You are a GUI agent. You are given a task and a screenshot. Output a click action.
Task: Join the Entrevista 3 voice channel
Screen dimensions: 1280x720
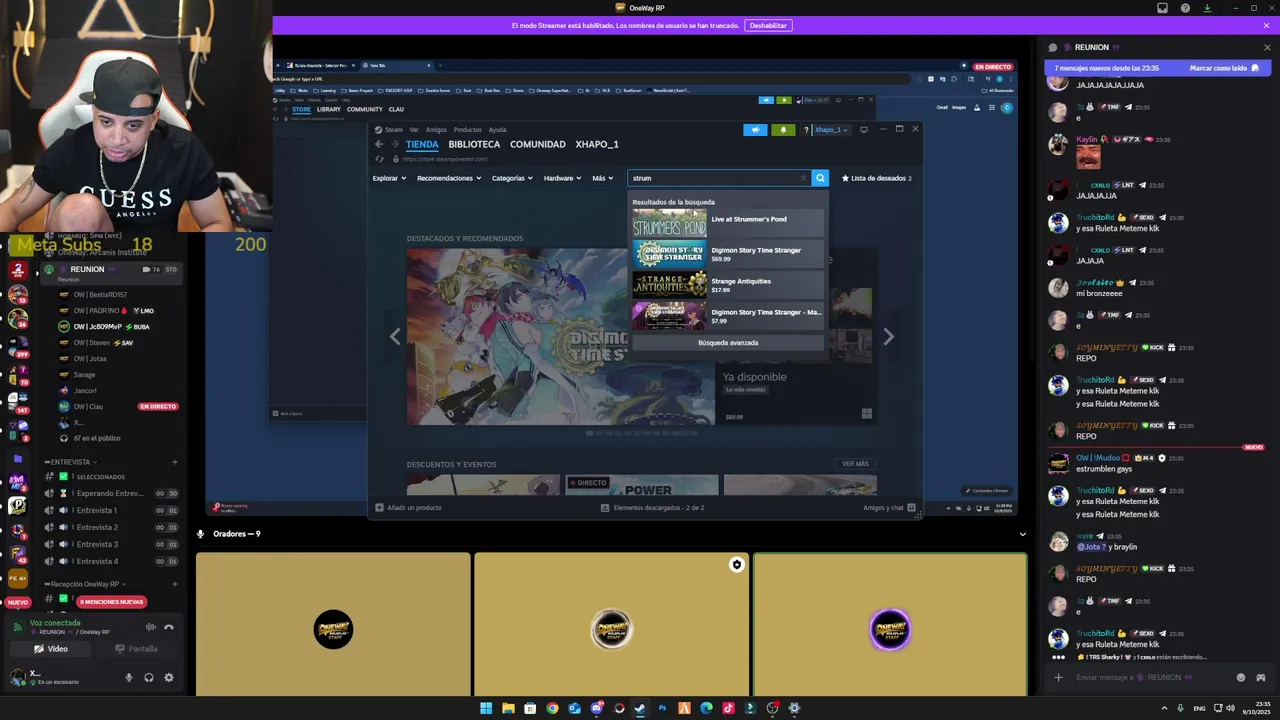tap(110, 544)
